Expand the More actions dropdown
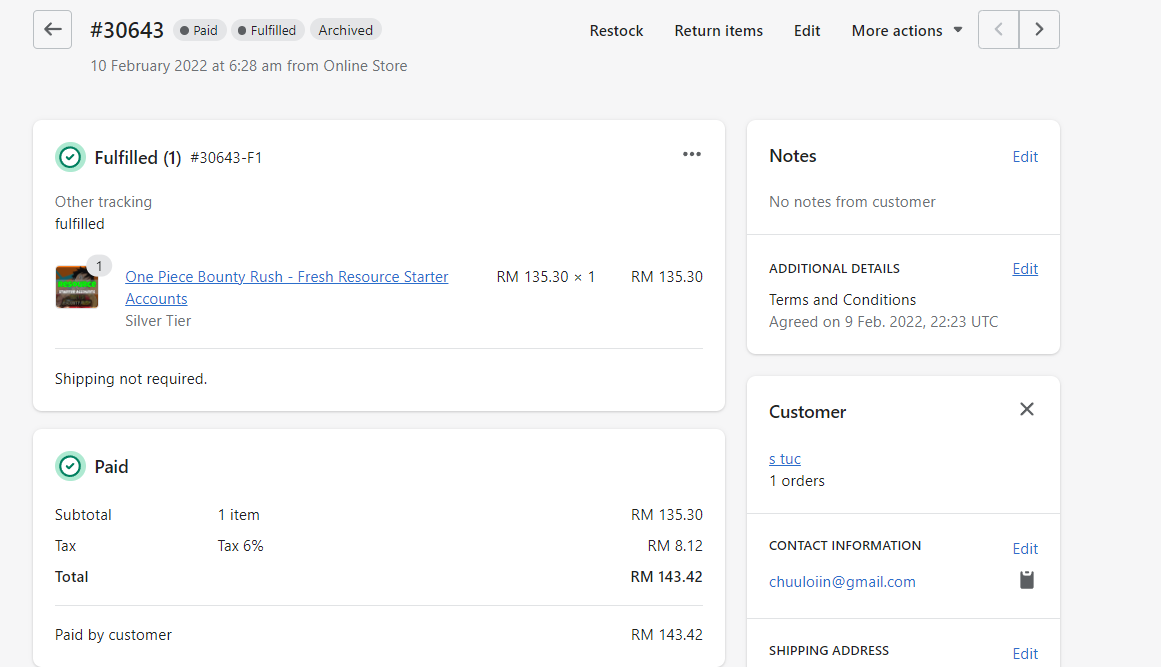The height and width of the screenshot is (667, 1161). (906, 30)
